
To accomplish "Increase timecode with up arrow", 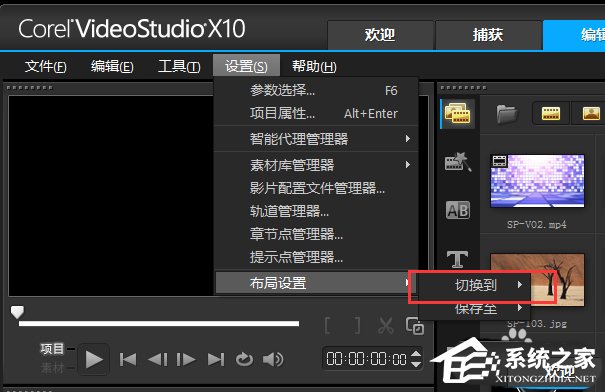I will tap(416, 353).
